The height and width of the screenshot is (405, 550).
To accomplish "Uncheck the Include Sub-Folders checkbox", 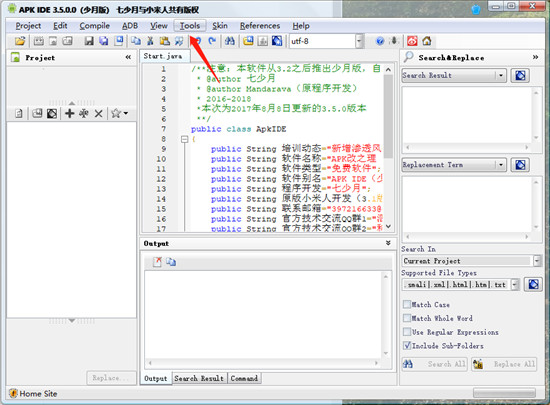I will [x=407, y=345].
